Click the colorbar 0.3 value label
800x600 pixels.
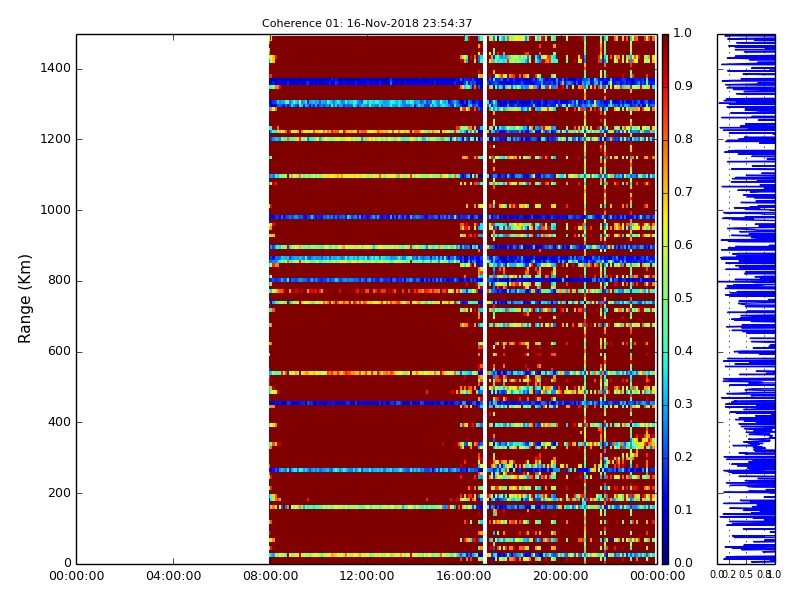click(683, 404)
